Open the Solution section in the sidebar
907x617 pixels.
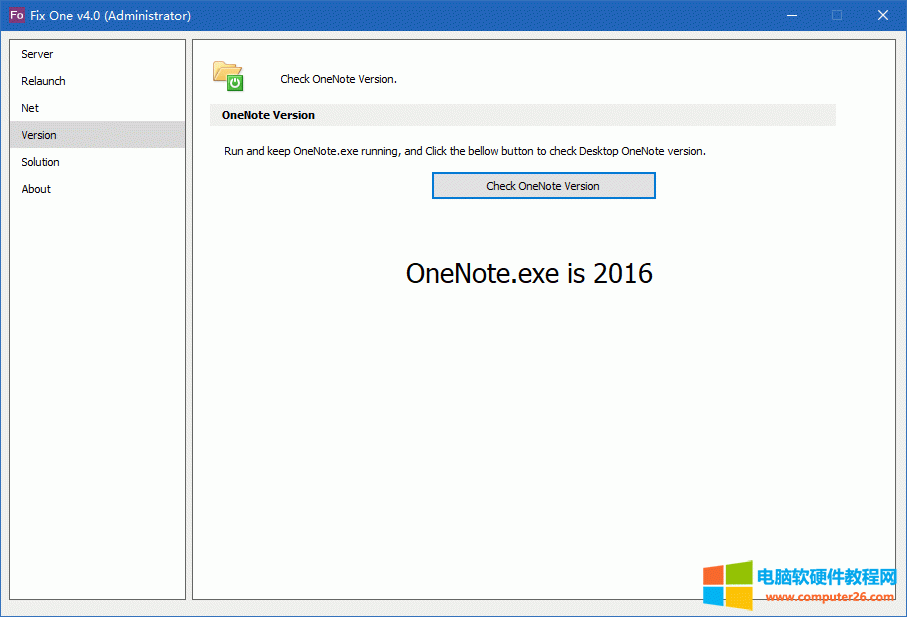pos(41,162)
